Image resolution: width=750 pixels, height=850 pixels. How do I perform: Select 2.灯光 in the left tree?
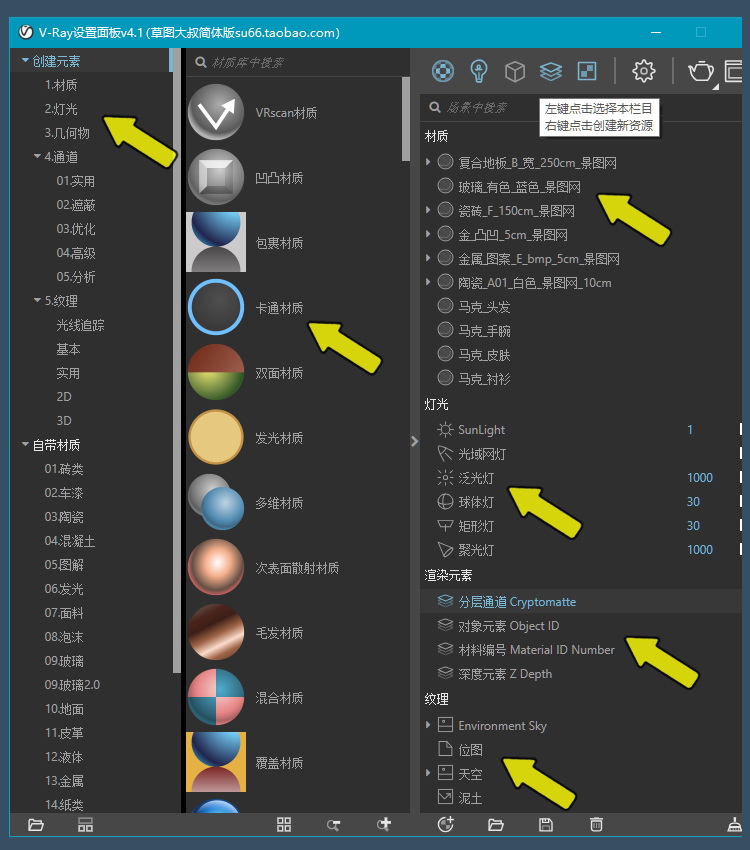(61, 109)
